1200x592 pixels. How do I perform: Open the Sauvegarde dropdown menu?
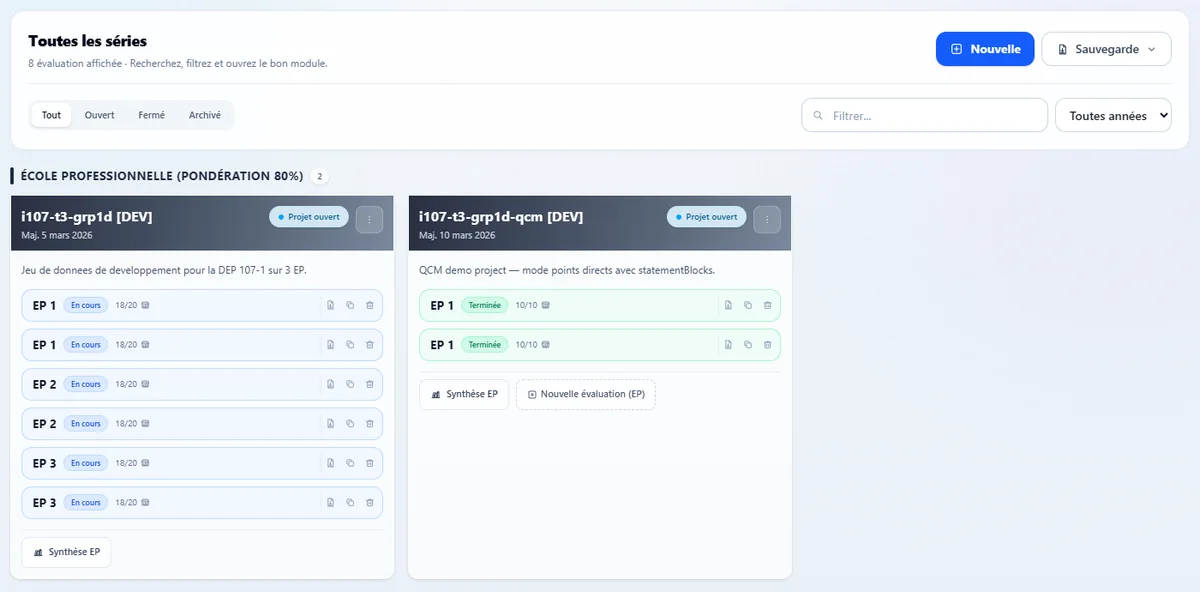point(1106,49)
